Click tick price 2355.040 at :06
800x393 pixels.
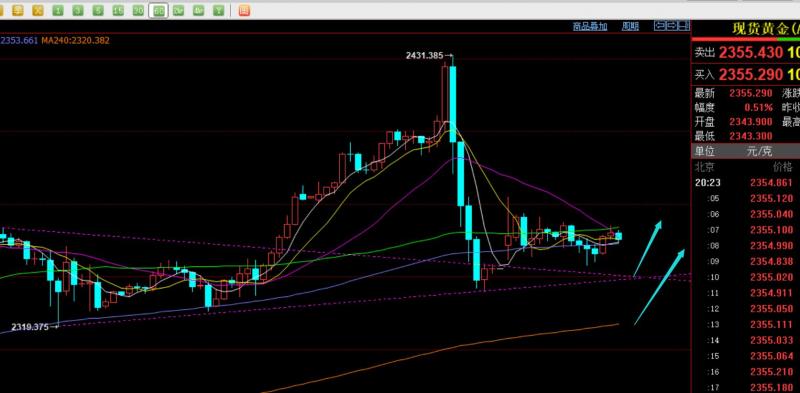(x=771, y=214)
